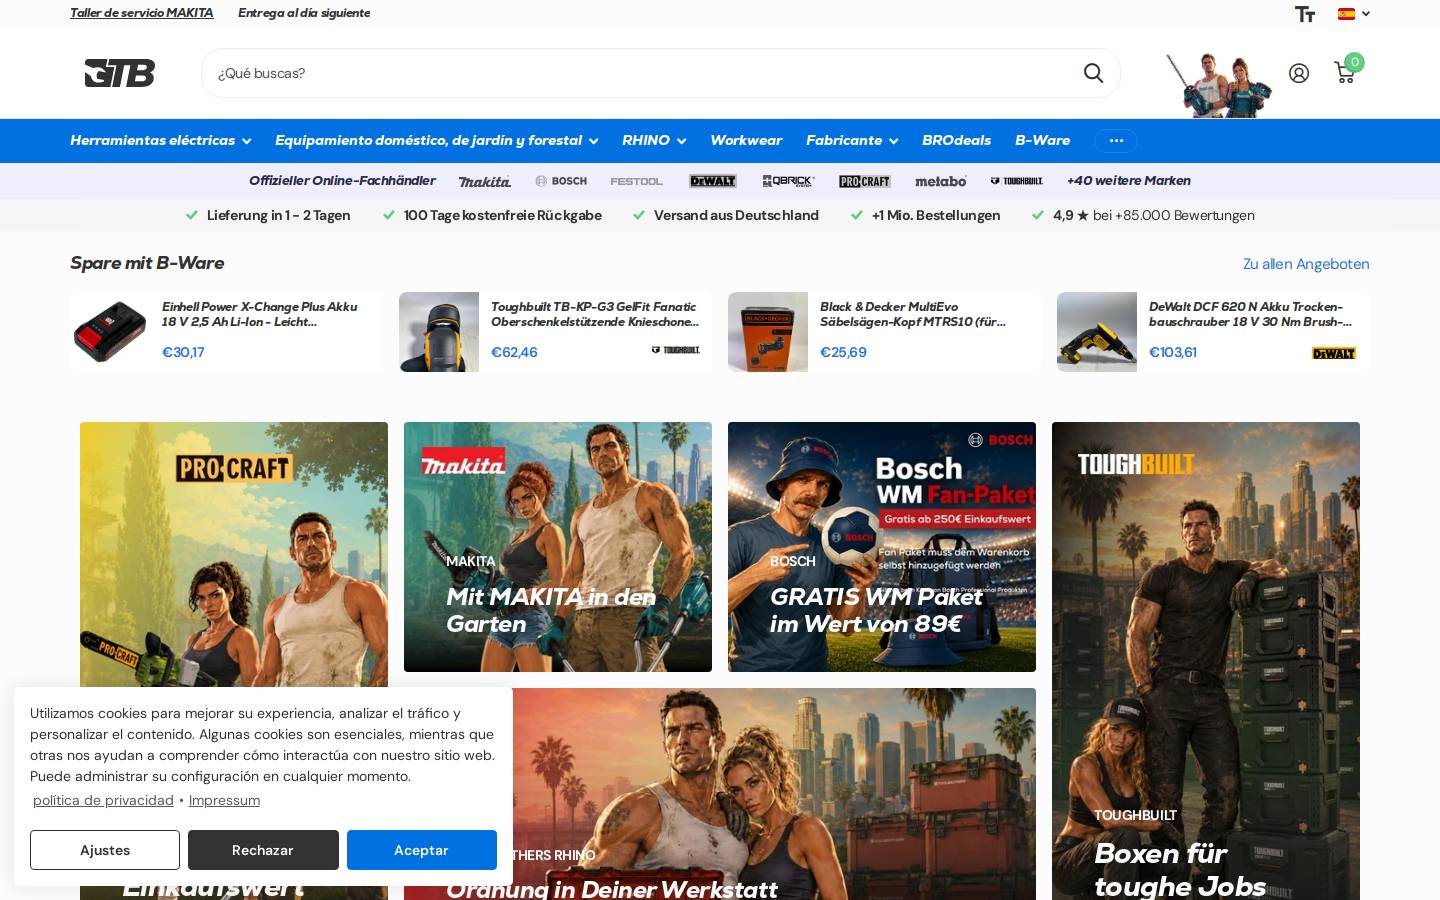Open the three-dots more menu button
The width and height of the screenshot is (1440, 900).
(1116, 141)
